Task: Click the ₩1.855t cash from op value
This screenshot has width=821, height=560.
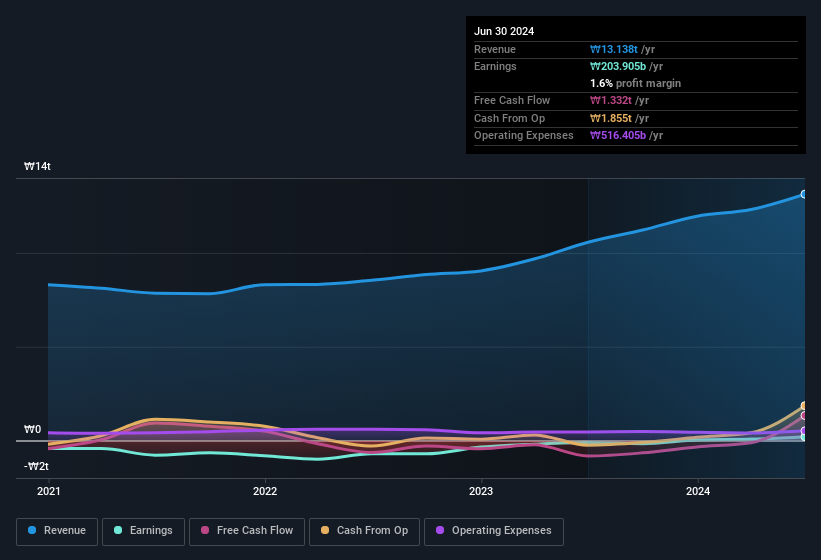Action: pos(611,118)
